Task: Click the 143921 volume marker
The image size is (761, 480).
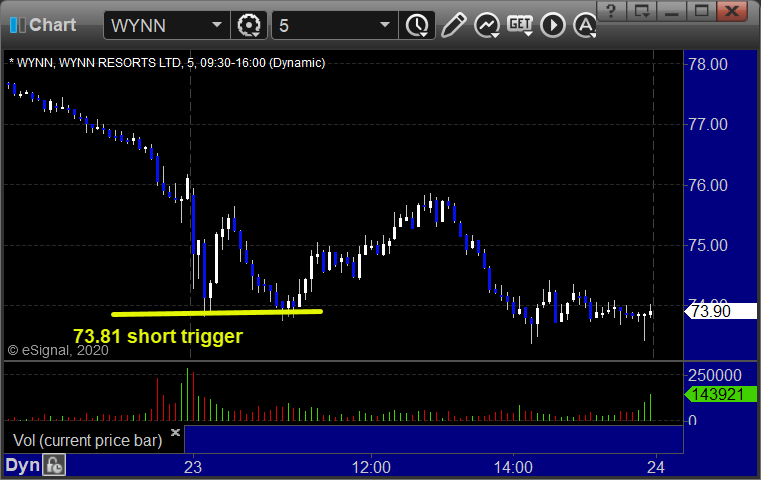Action: point(721,394)
